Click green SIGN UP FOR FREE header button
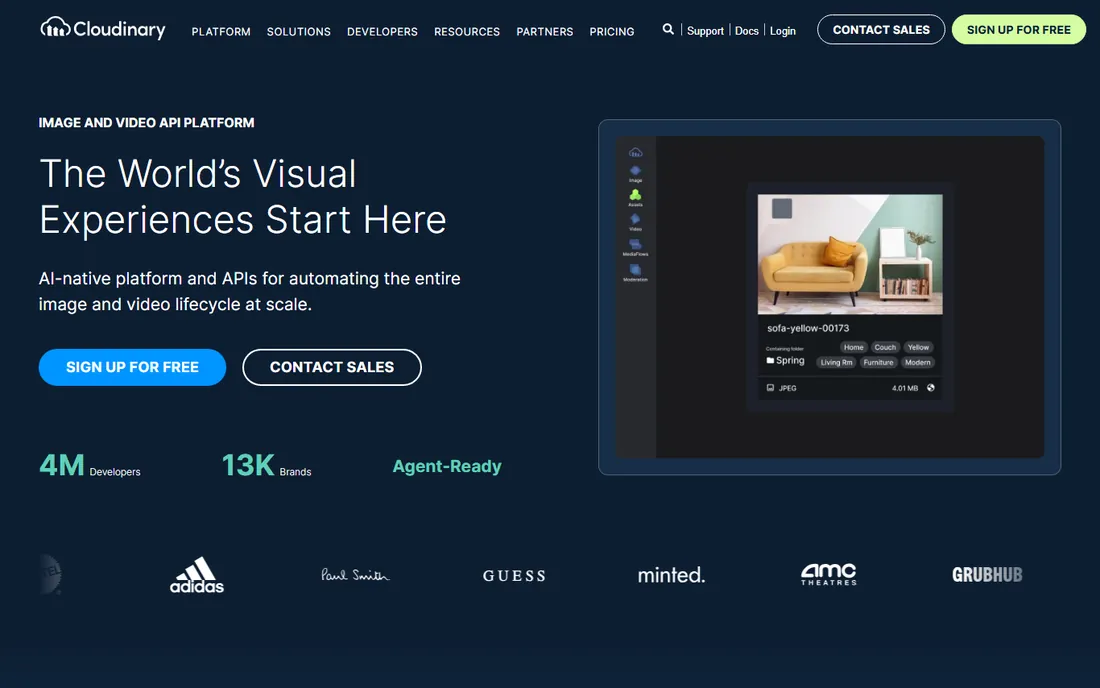Viewport: 1100px width, 688px height. tap(1019, 29)
